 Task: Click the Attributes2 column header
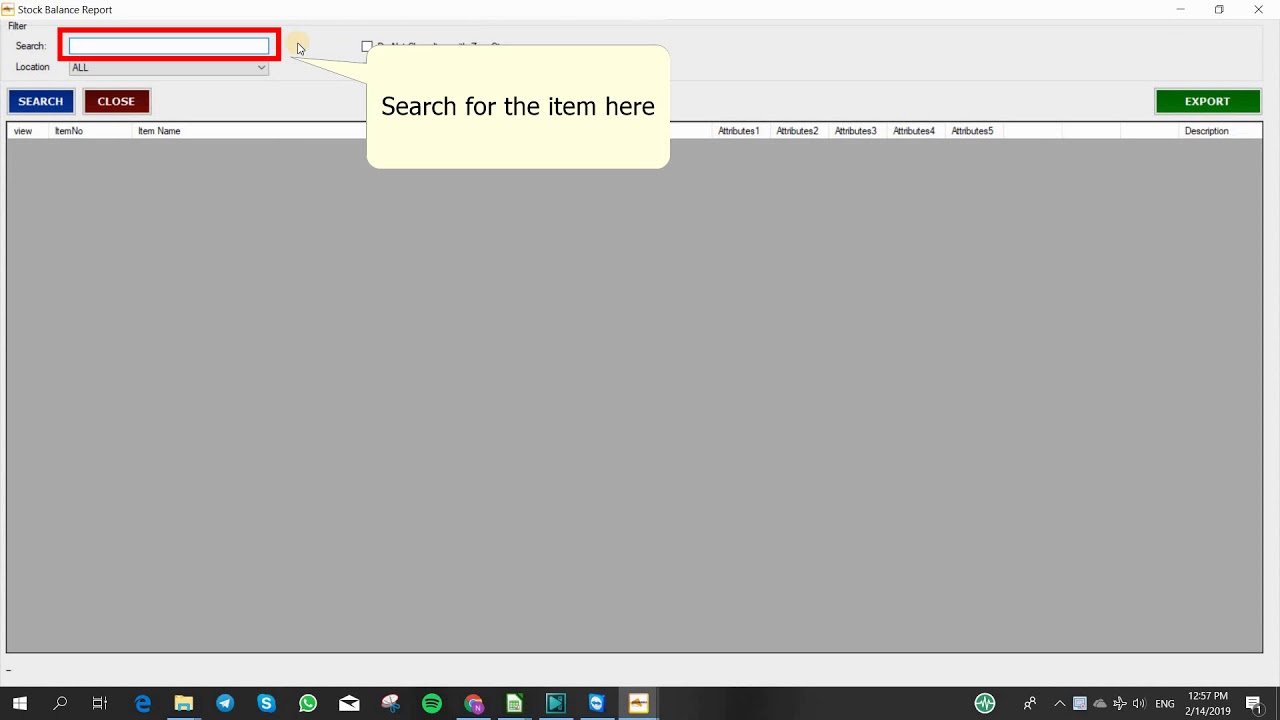point(797,131)
